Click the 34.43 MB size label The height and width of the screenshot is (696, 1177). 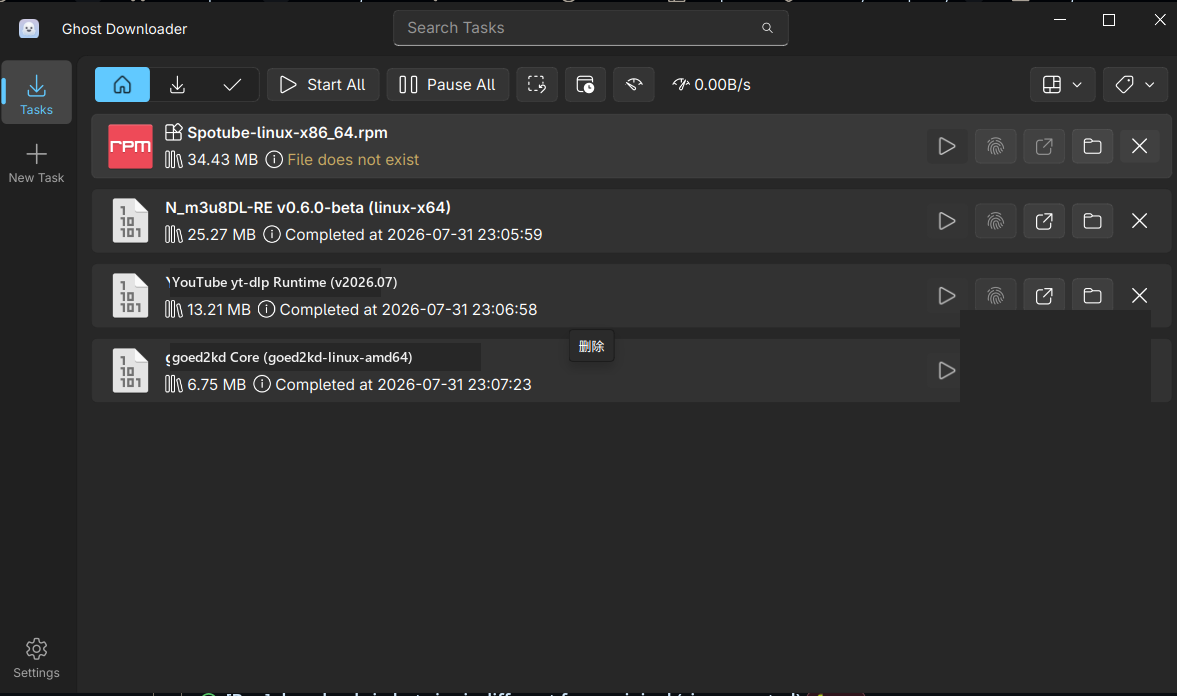(x=222, y=160)
